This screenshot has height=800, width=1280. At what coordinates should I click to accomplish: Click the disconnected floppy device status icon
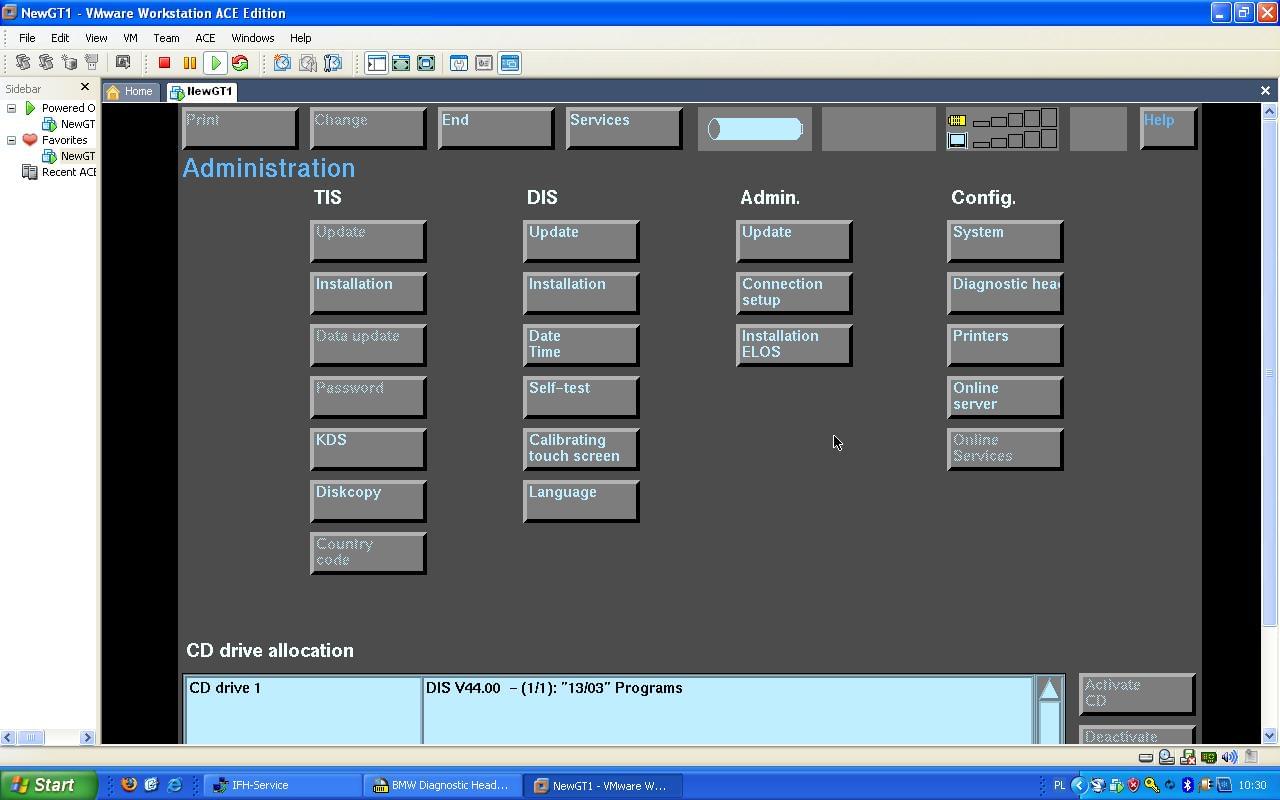point(1188,757)
